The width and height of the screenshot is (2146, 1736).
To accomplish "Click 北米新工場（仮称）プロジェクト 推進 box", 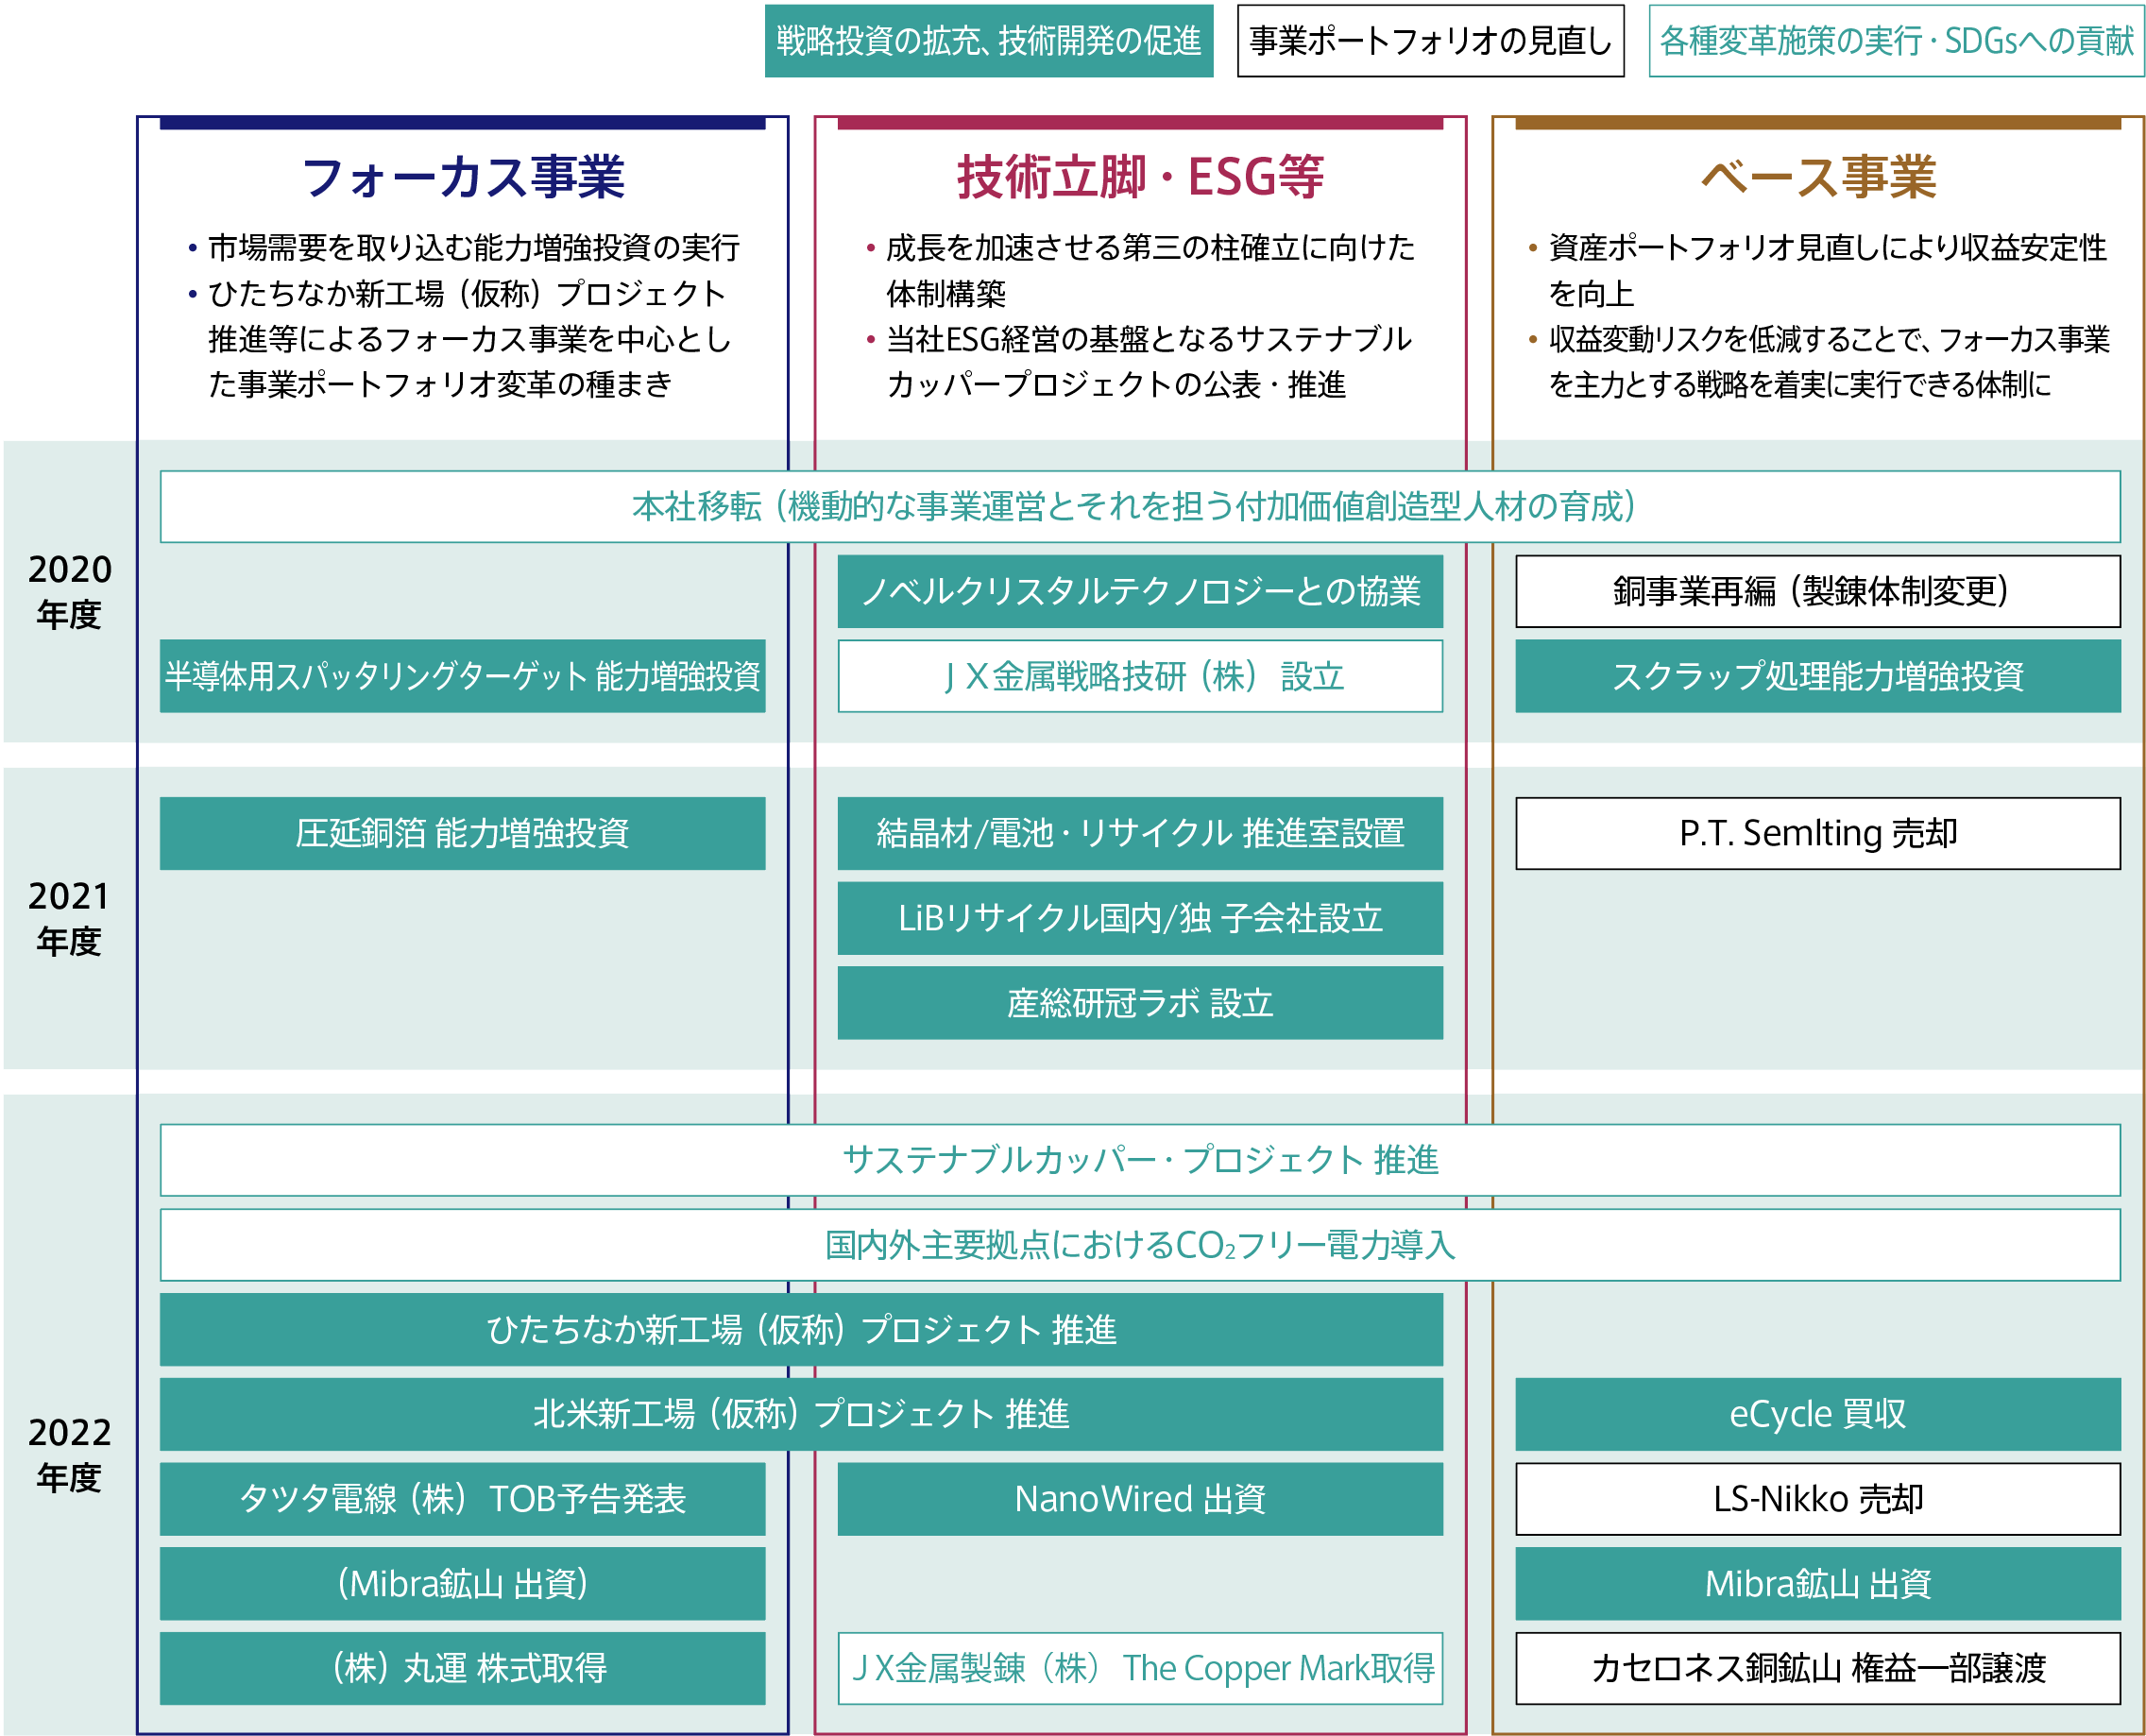I will click(x=801, y=1414).
